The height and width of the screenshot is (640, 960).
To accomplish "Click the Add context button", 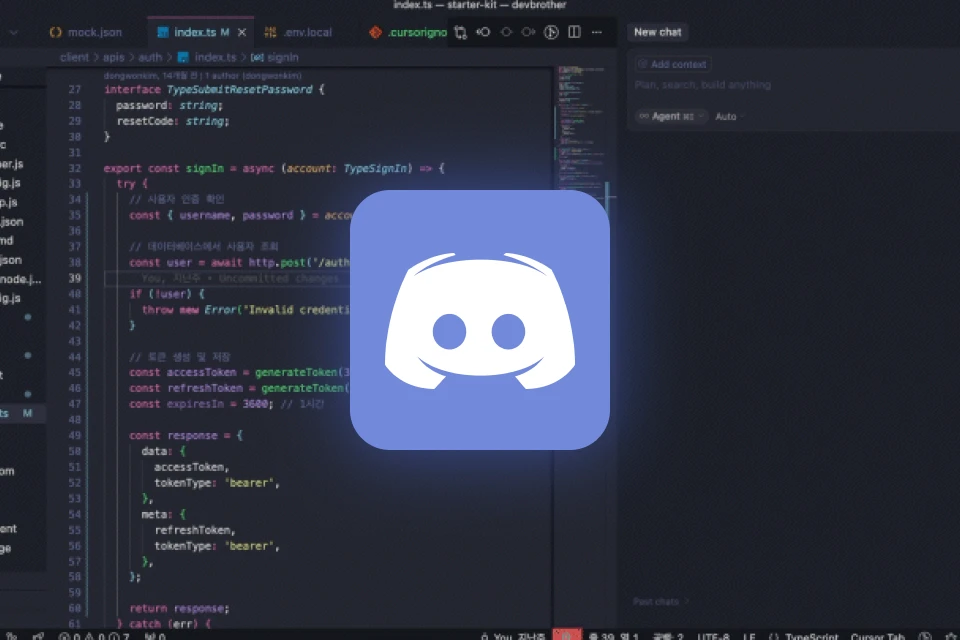I will pyautogui.click(x=672, y=64).
